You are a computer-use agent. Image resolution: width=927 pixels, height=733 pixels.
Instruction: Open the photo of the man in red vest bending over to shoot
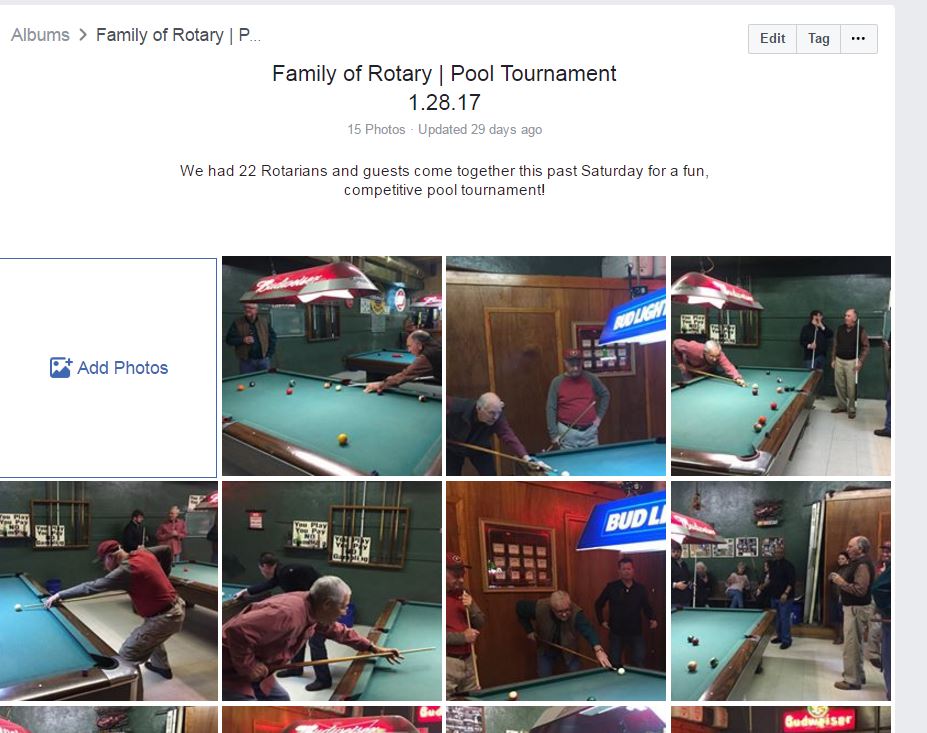[x=108, y=591]
